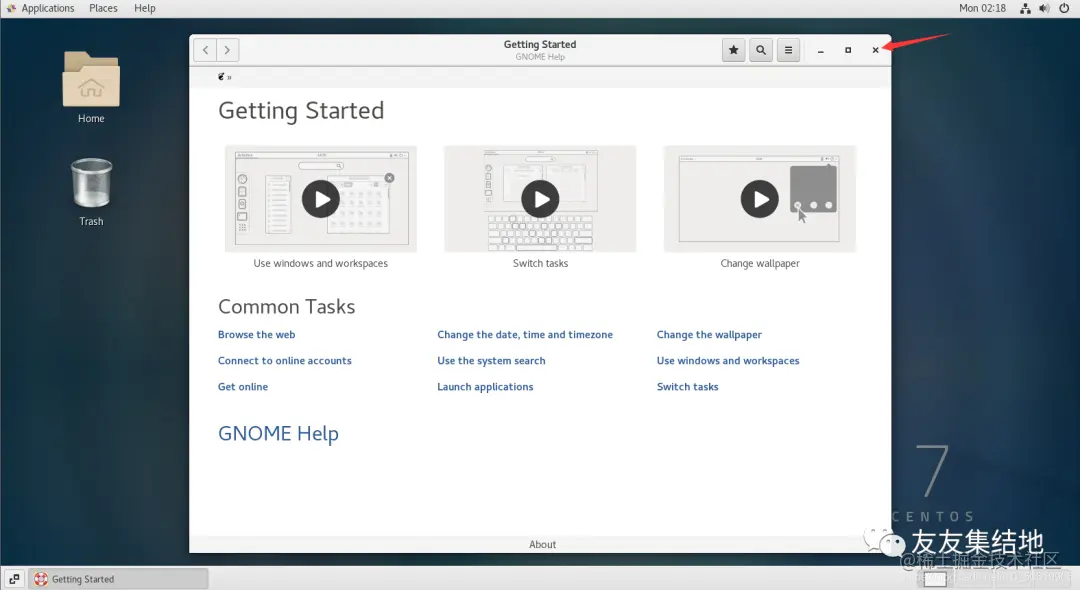
Task: Click the show-desktop icon in bottom panel
Action: tap(14, 579)
